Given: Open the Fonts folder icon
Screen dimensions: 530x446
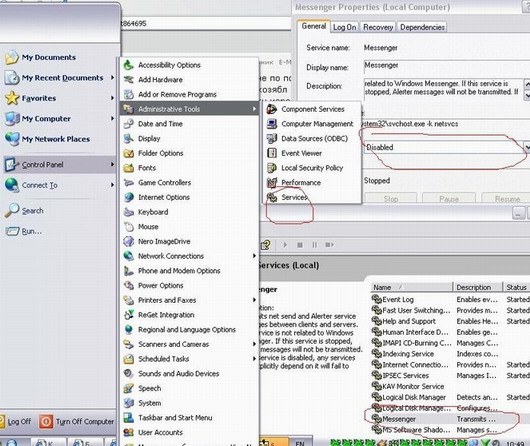Looking at the screenshot, I should (128, 168).
